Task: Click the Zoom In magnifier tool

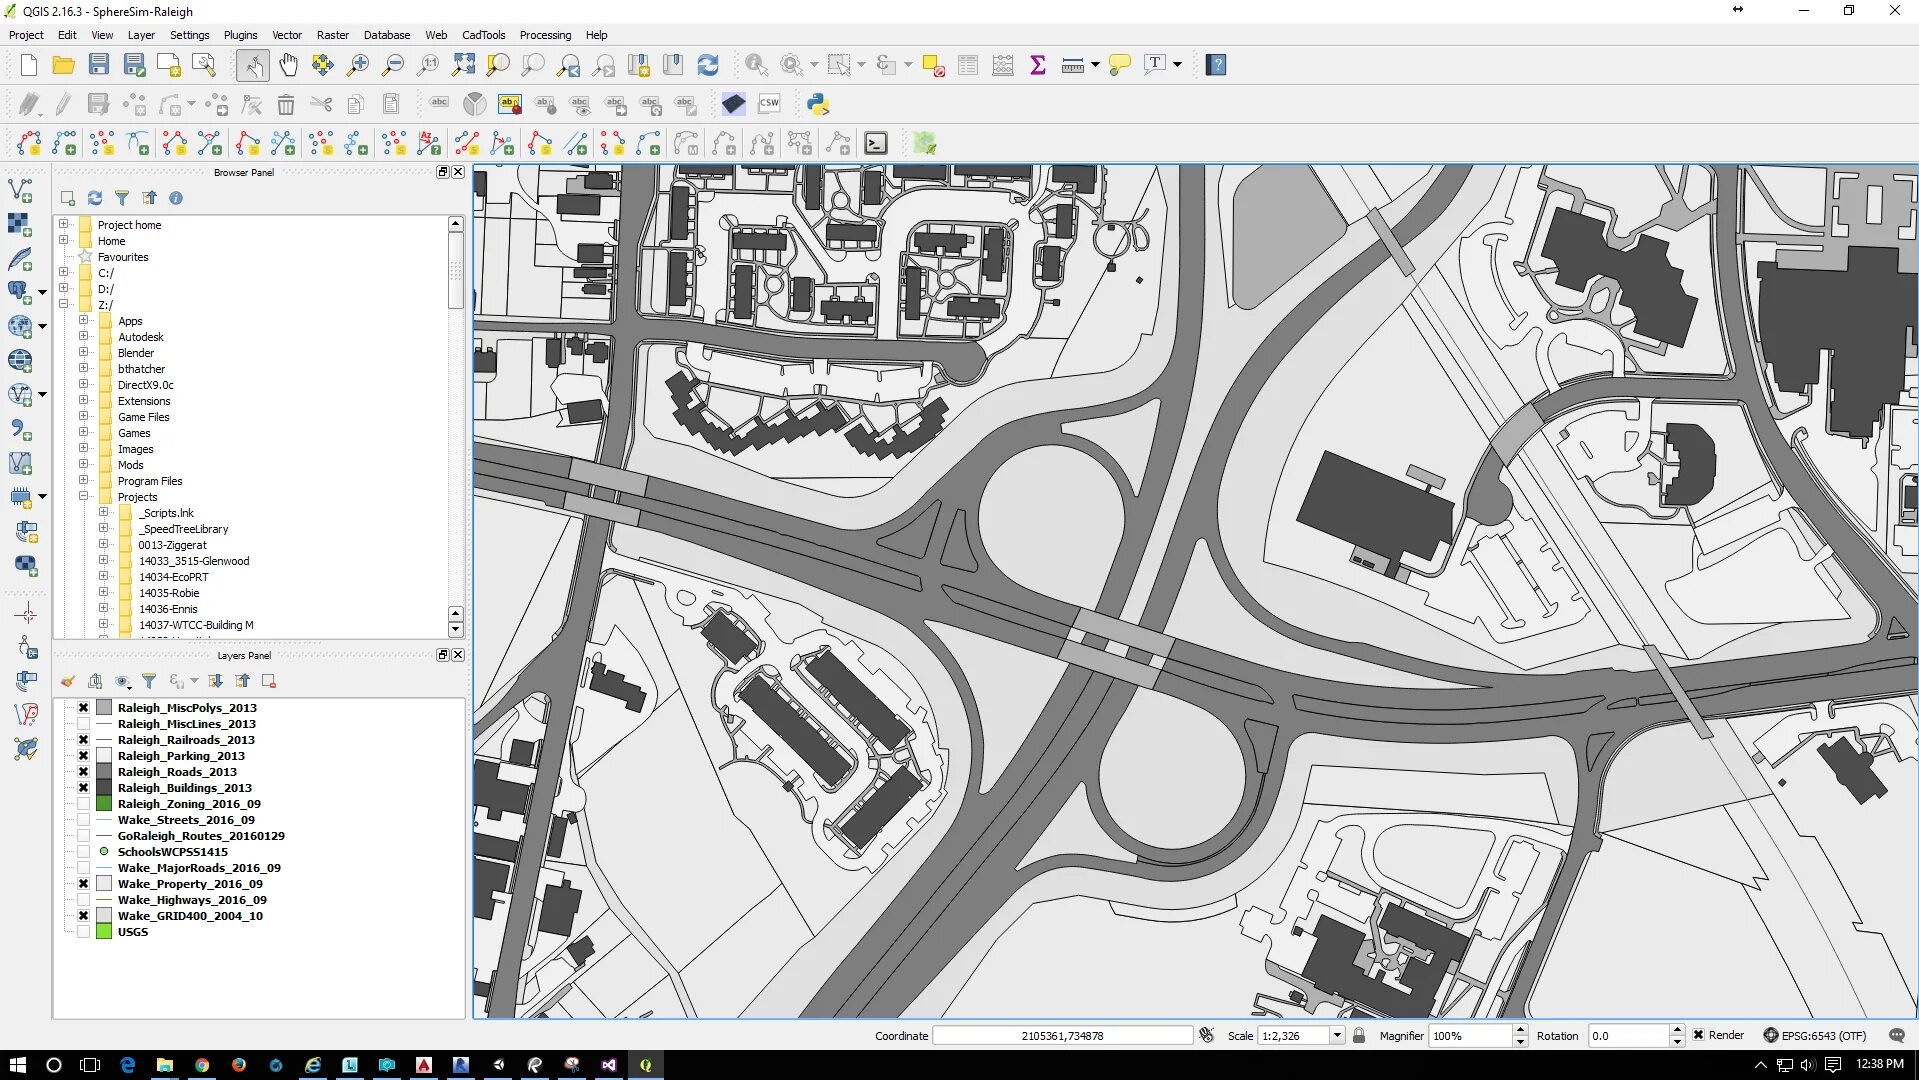Action: (x=358, y=65)
